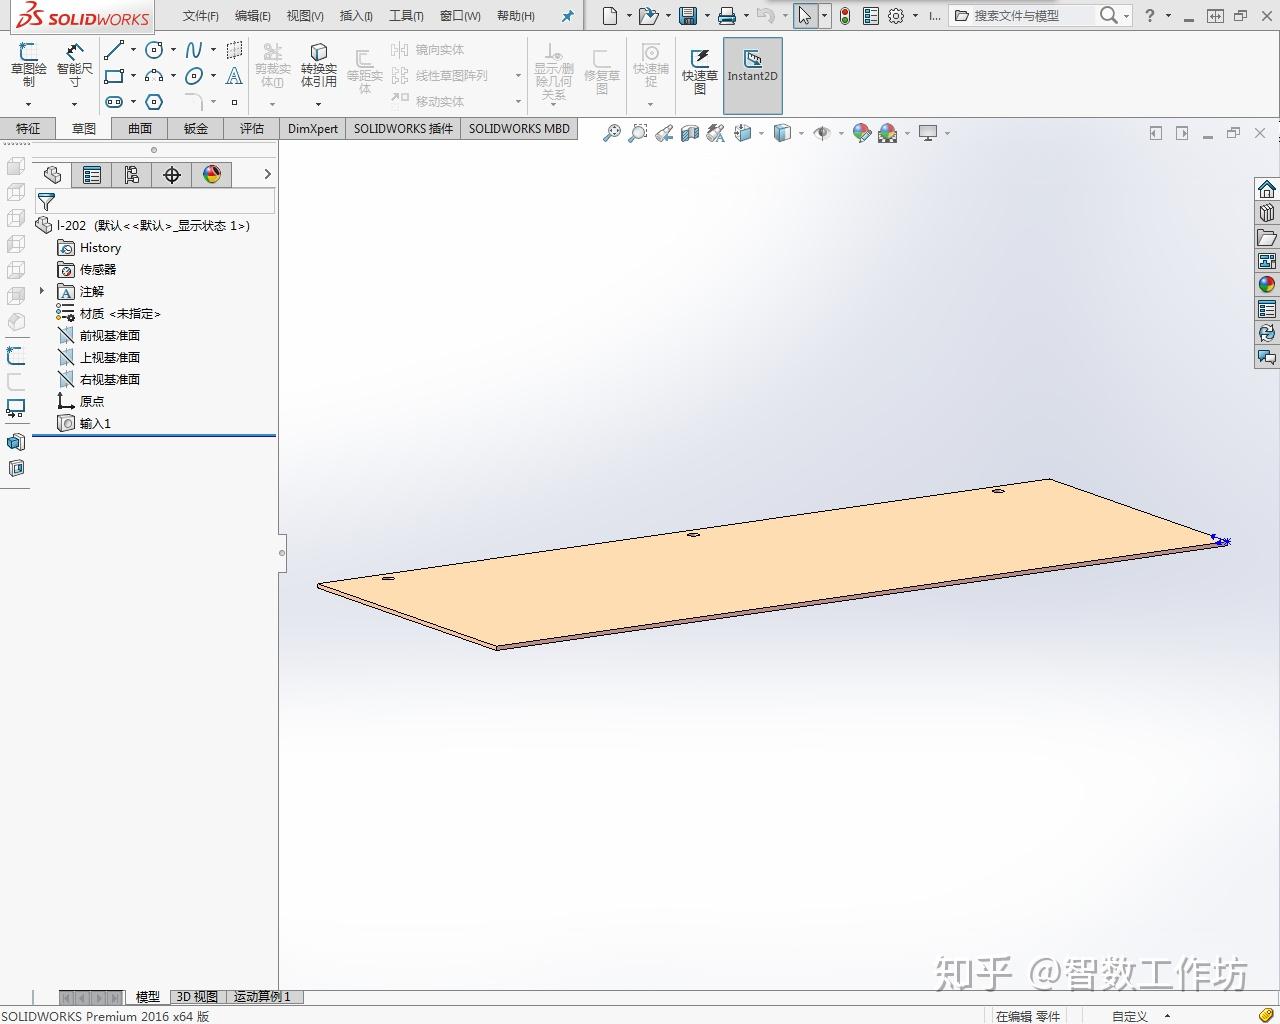Switch to the 钣金 ribbon tab

194,128
